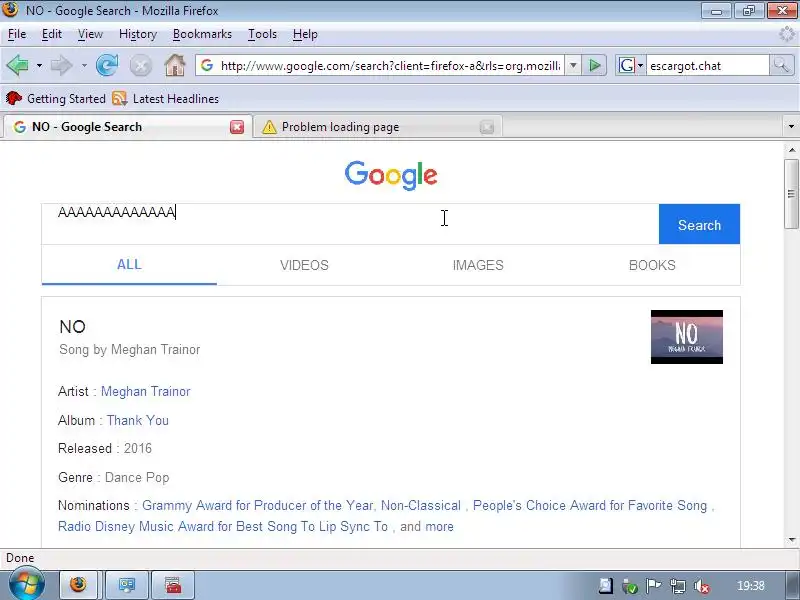
Task: Click the Windows Start orb
Action: point(26,584)
